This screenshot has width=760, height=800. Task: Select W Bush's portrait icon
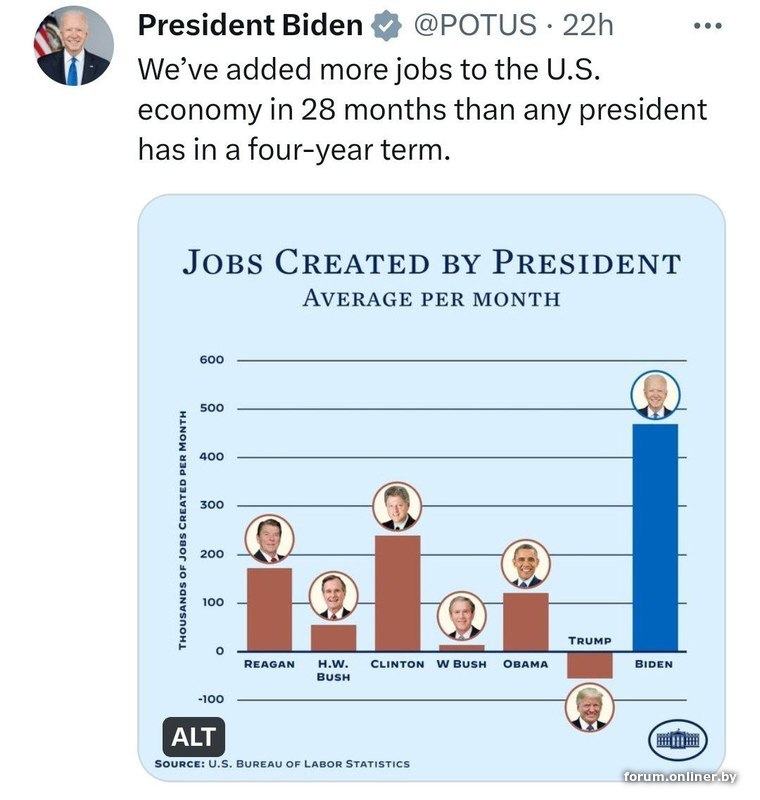click(x=462, y=616)
